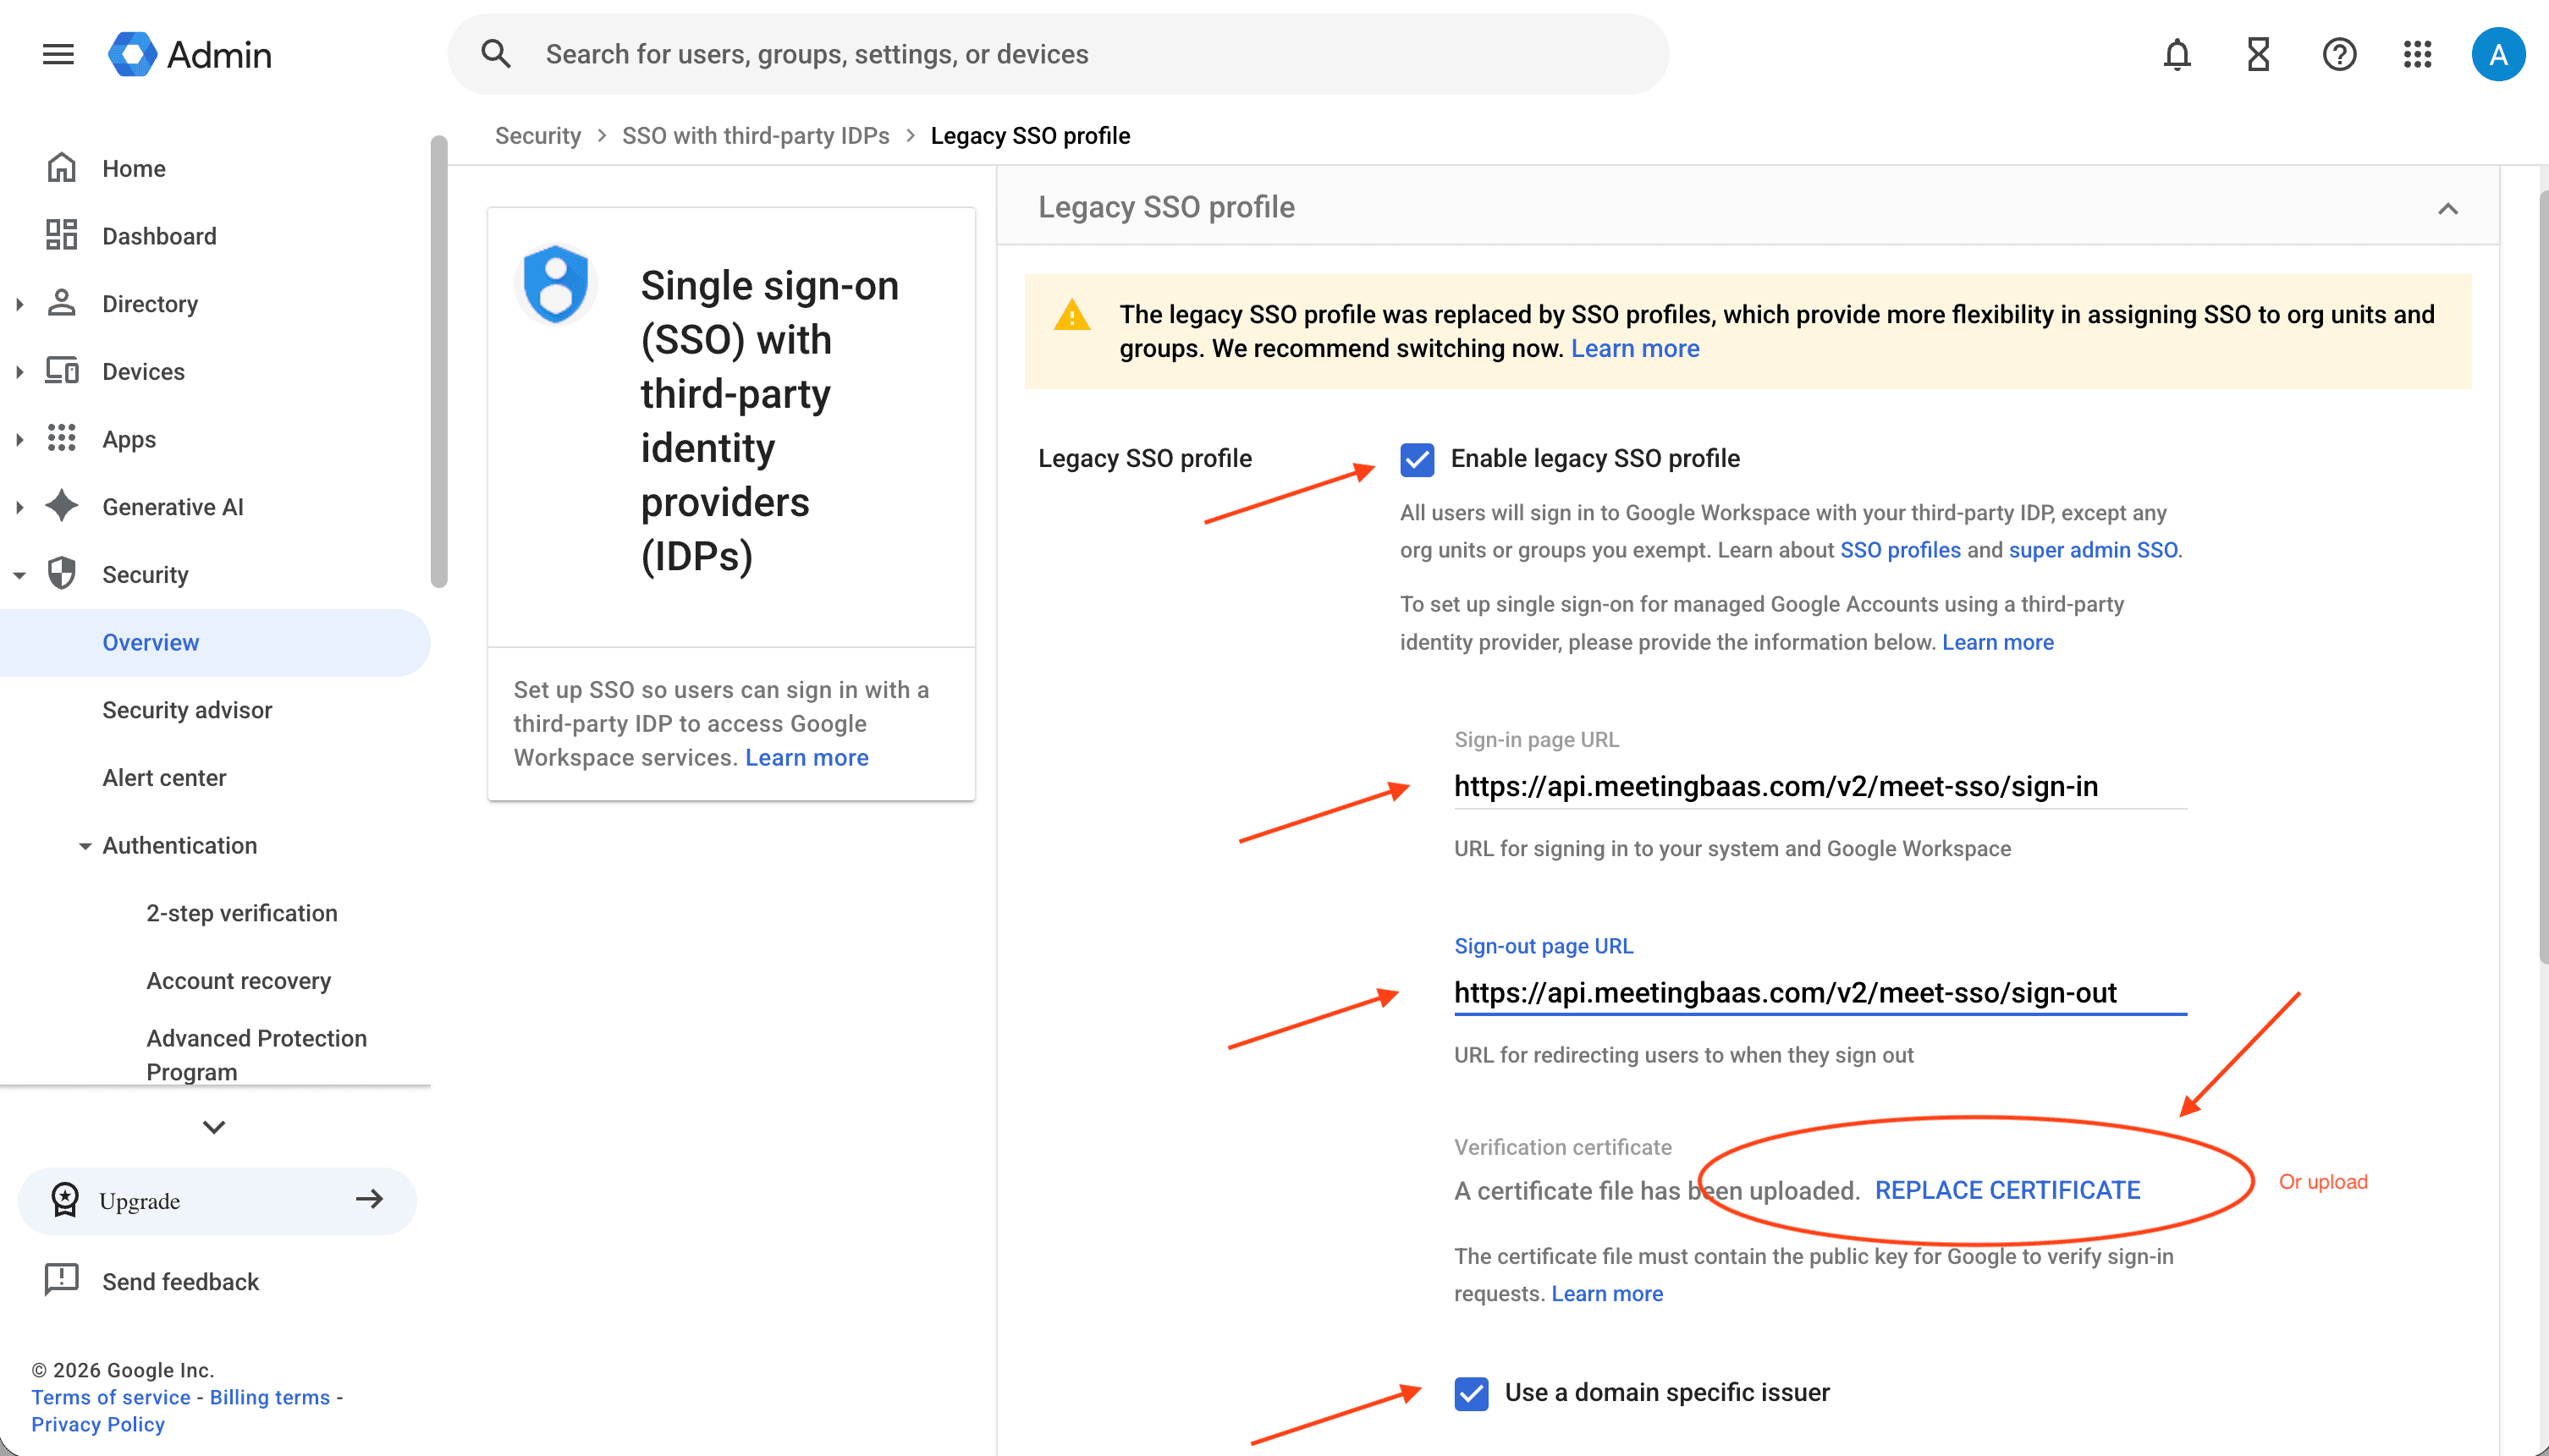This screenshot has height=1456, width=2549.
Task: Toggle Use a domain specific issuer
Action: coord(1471,1393)
